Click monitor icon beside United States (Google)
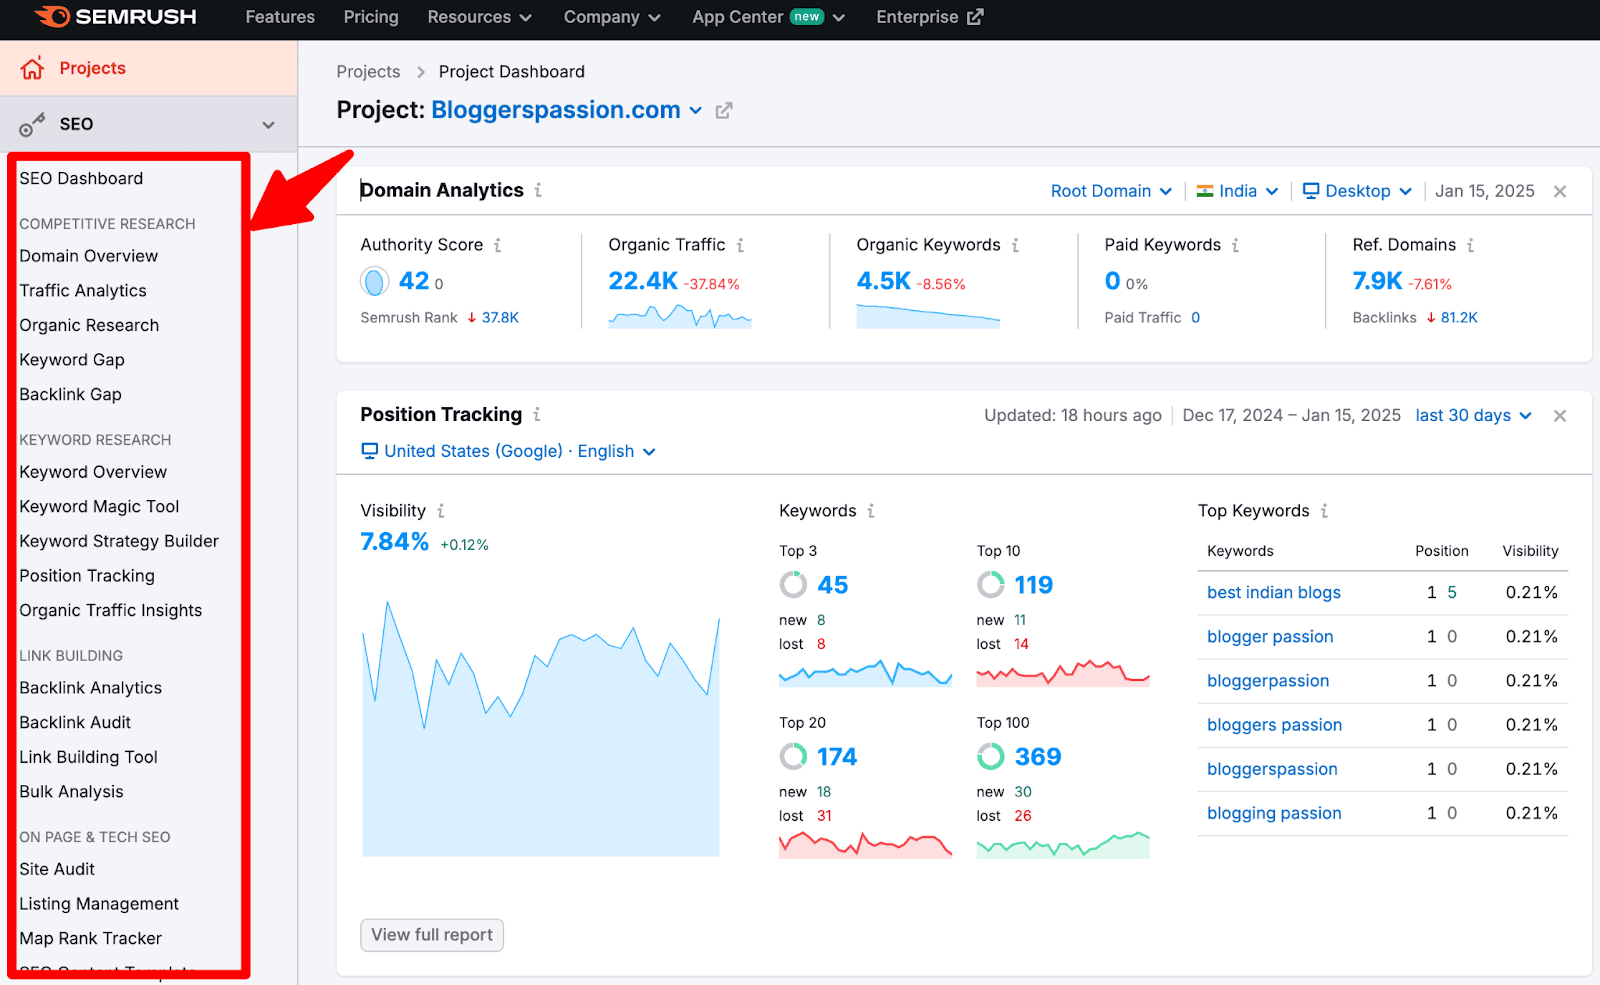The image size is (1600, 985). click(x=370, y=451)
